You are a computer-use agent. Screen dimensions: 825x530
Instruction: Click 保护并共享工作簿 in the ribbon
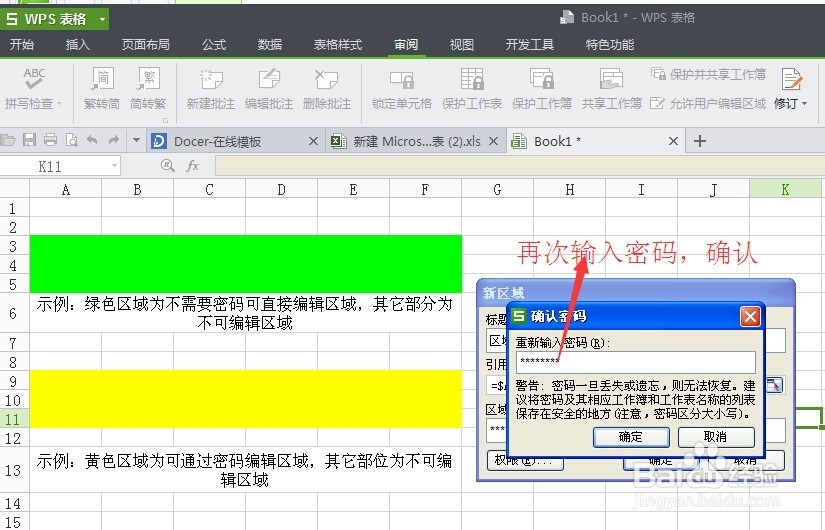point(708,74)
